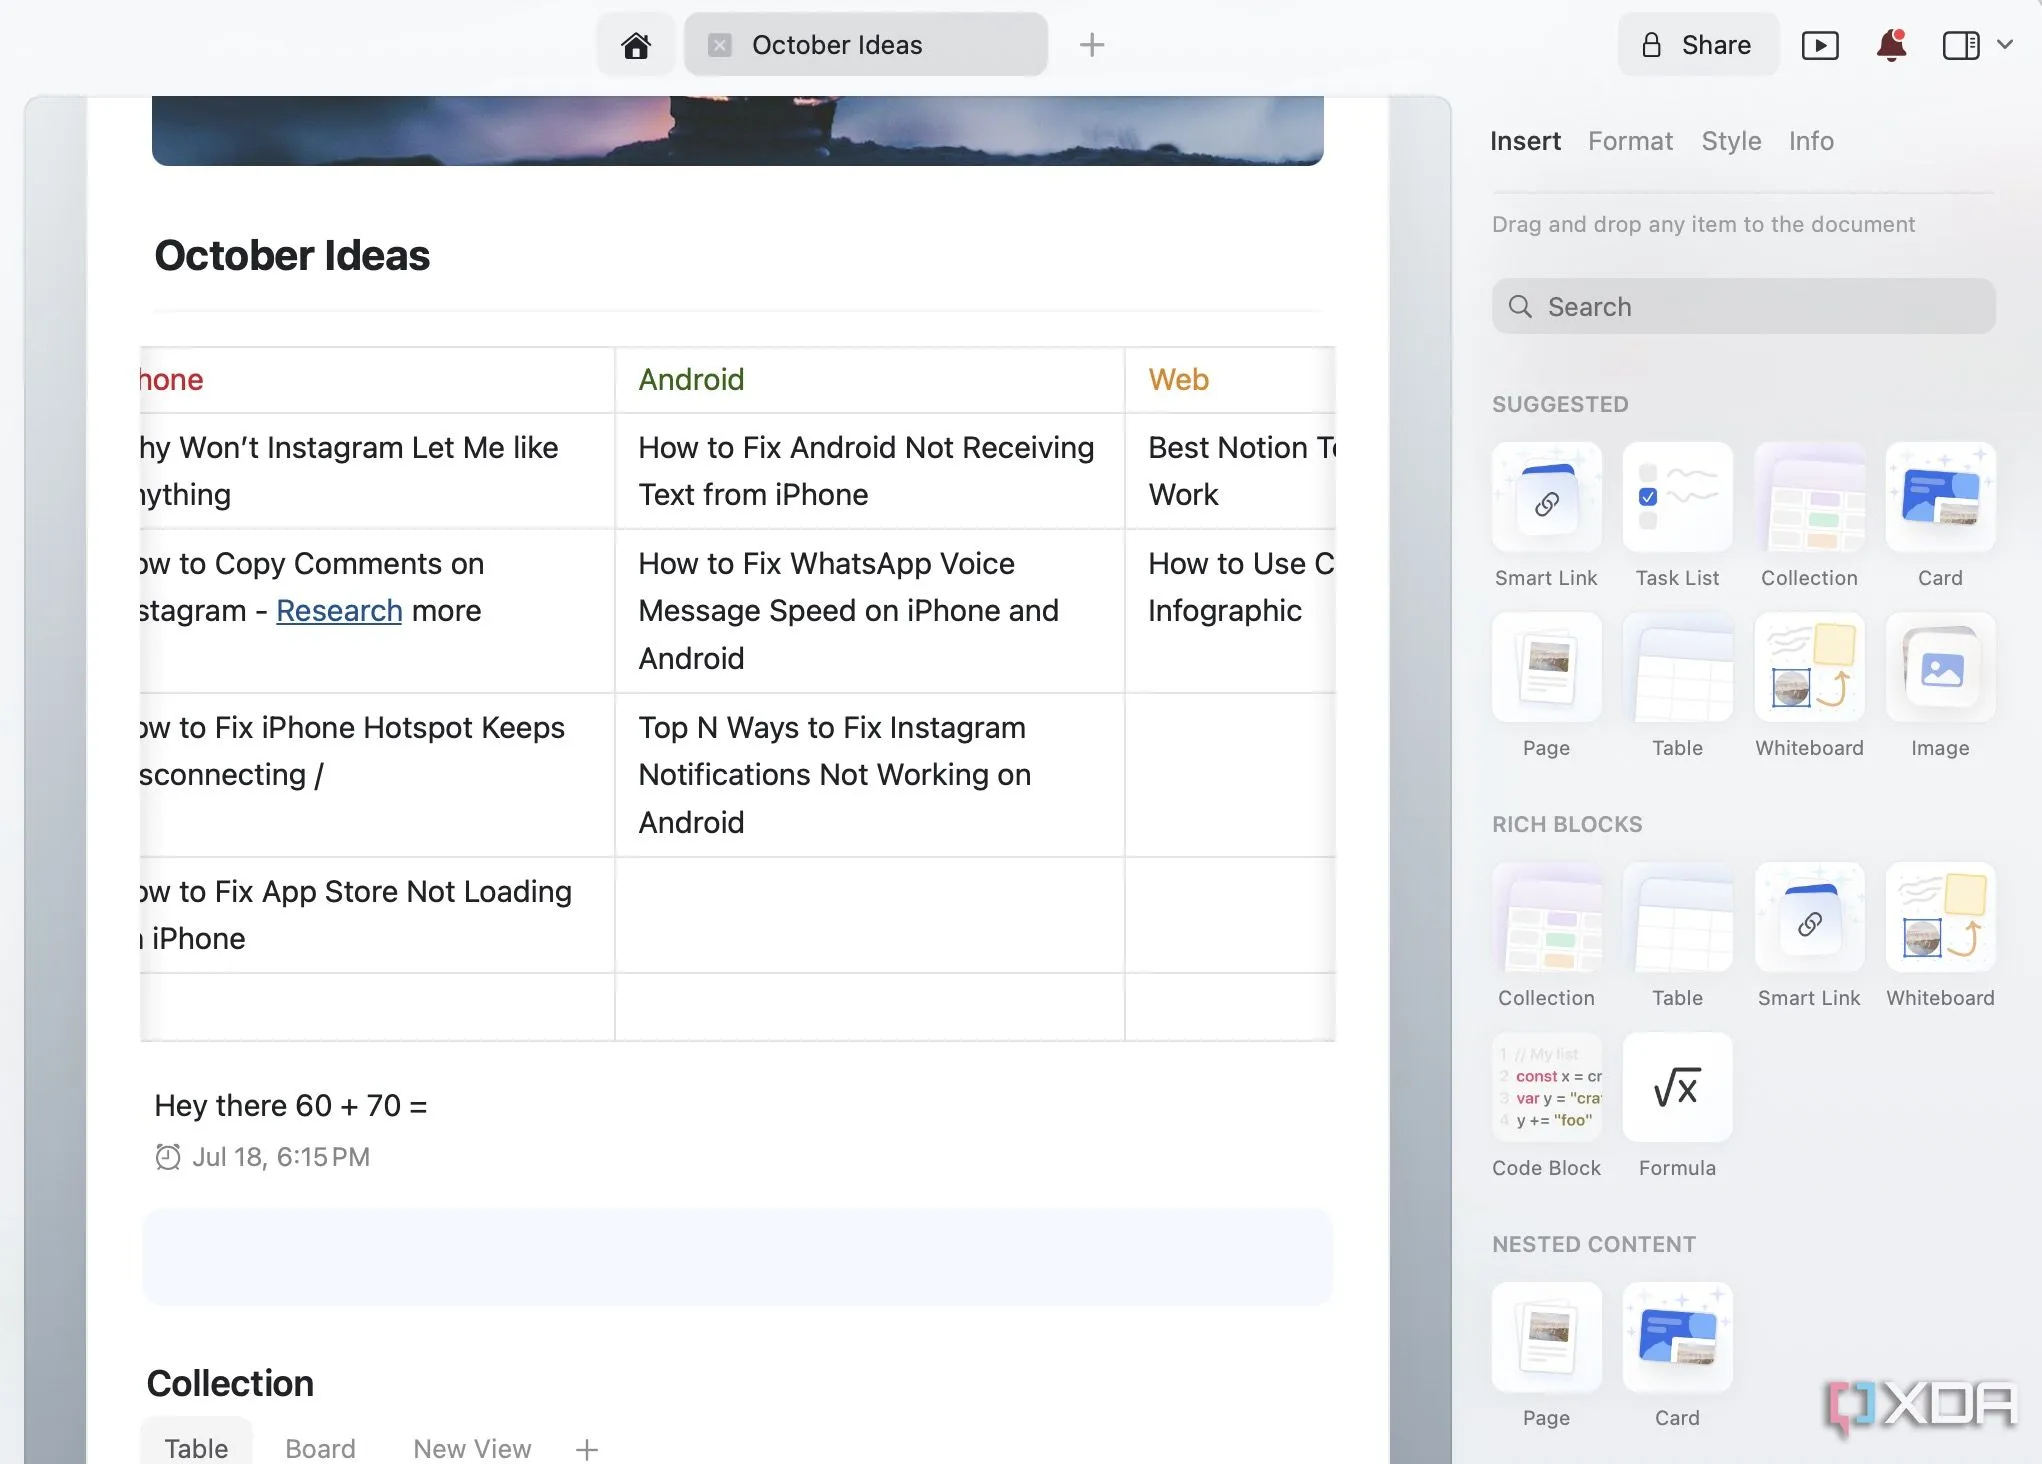Select the Board view tab of Collection
Image resolution: width=2042 pixels, height=1464 pixels.
pos(320,1448)
